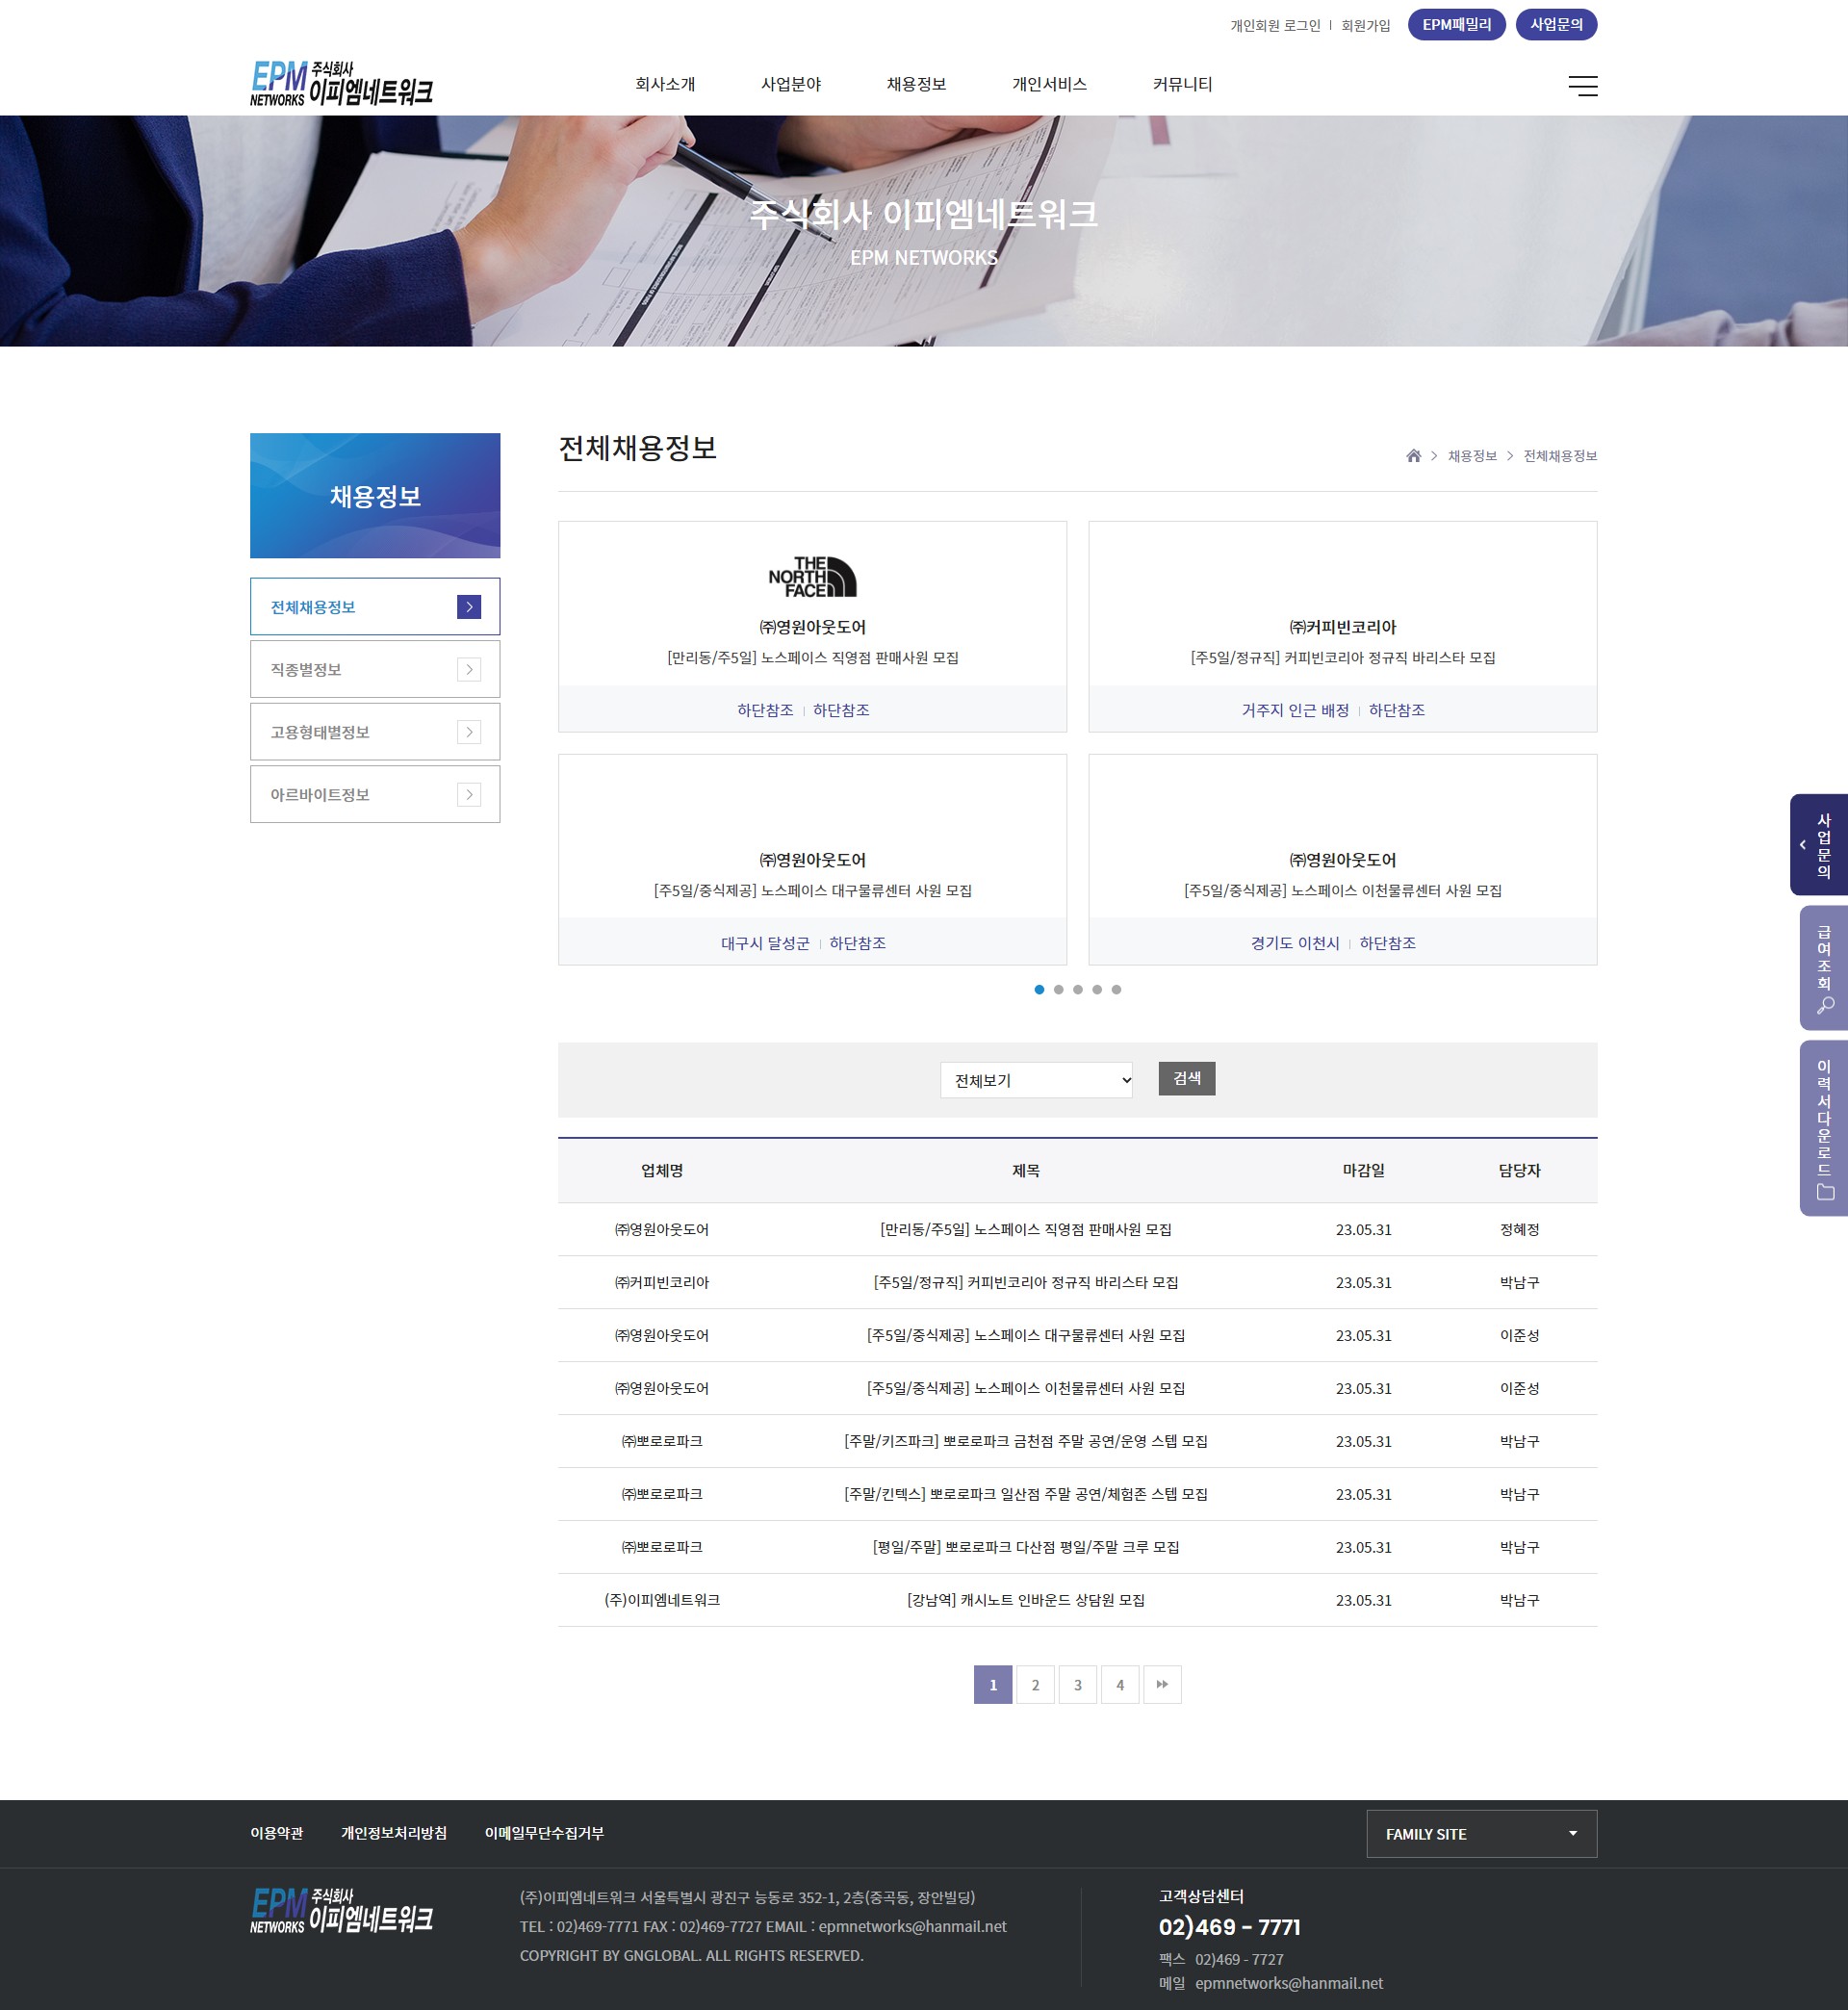Click 회원가입 link
This screenshot has height=2010, width=1848.
tap(1365, 26)
